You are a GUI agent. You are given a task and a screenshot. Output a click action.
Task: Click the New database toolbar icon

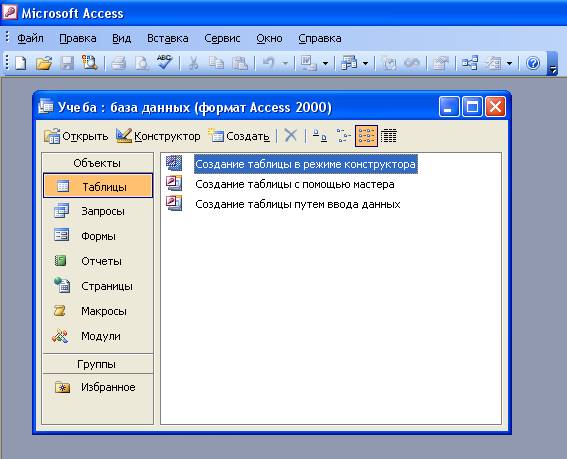tap(21, 64)
